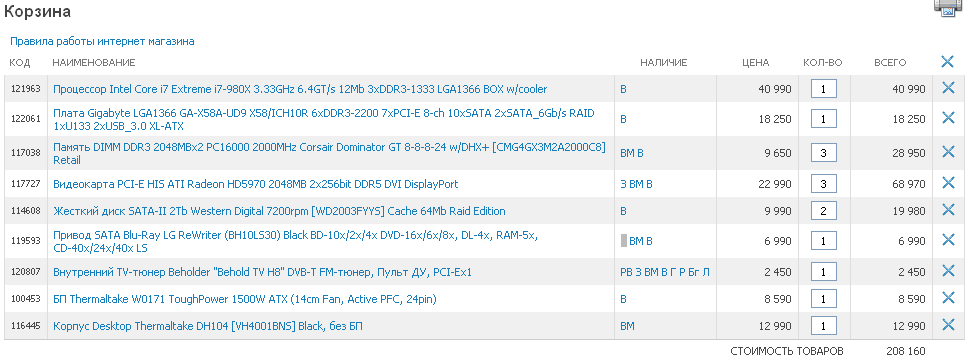Open Corsair Dominator GT memory link
This screenshot has width=973, height=362.
pyautogui.click(x=329, y=153)
